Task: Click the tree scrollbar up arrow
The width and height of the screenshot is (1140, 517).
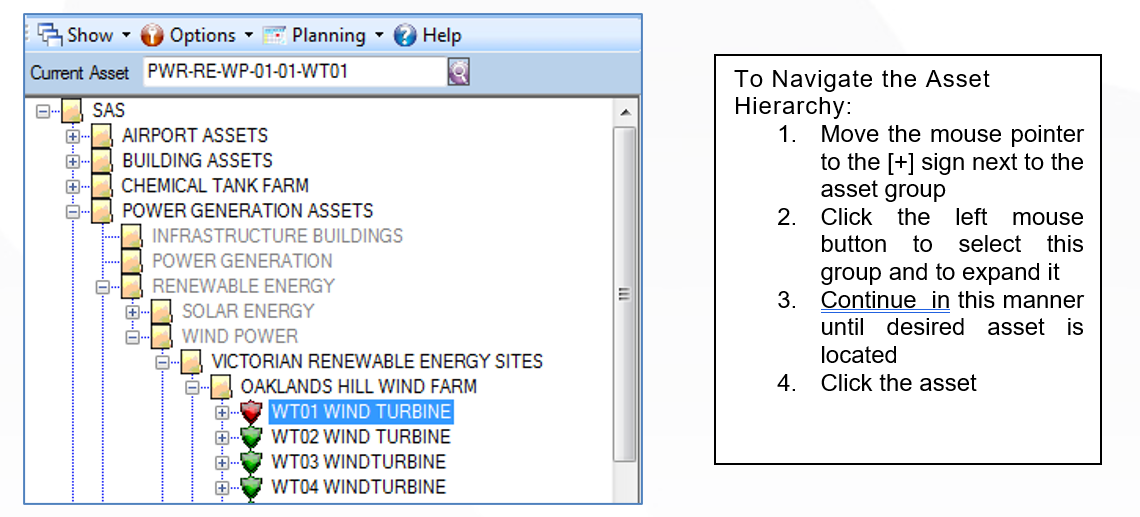Action: point(625,113)
